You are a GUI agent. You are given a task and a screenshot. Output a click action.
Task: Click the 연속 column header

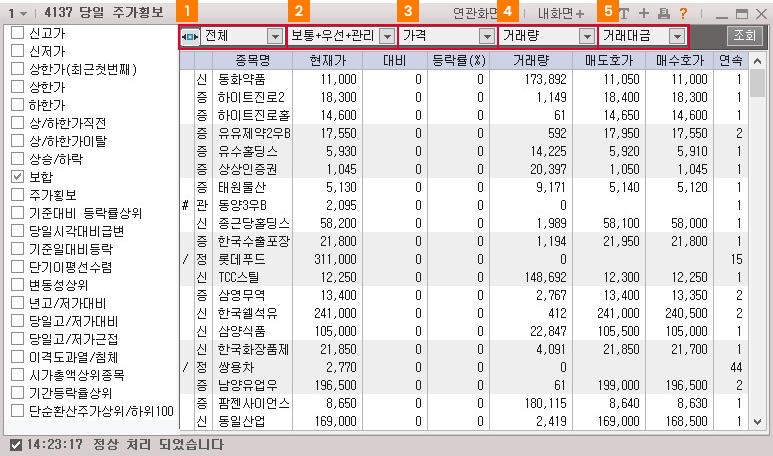pyautogui.click(x=731, y=60)
